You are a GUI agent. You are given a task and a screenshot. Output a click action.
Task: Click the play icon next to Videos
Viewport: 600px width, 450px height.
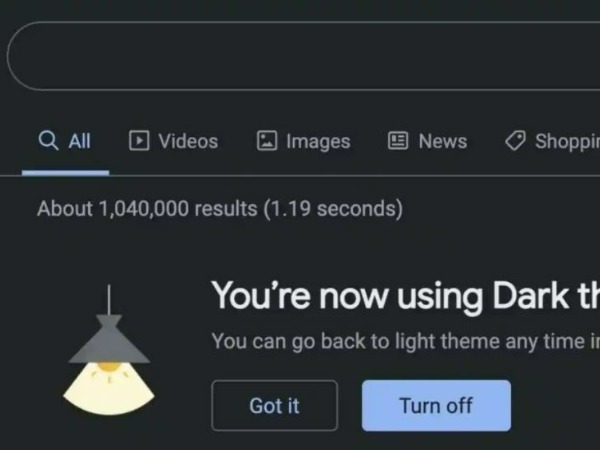coord(139,140)
